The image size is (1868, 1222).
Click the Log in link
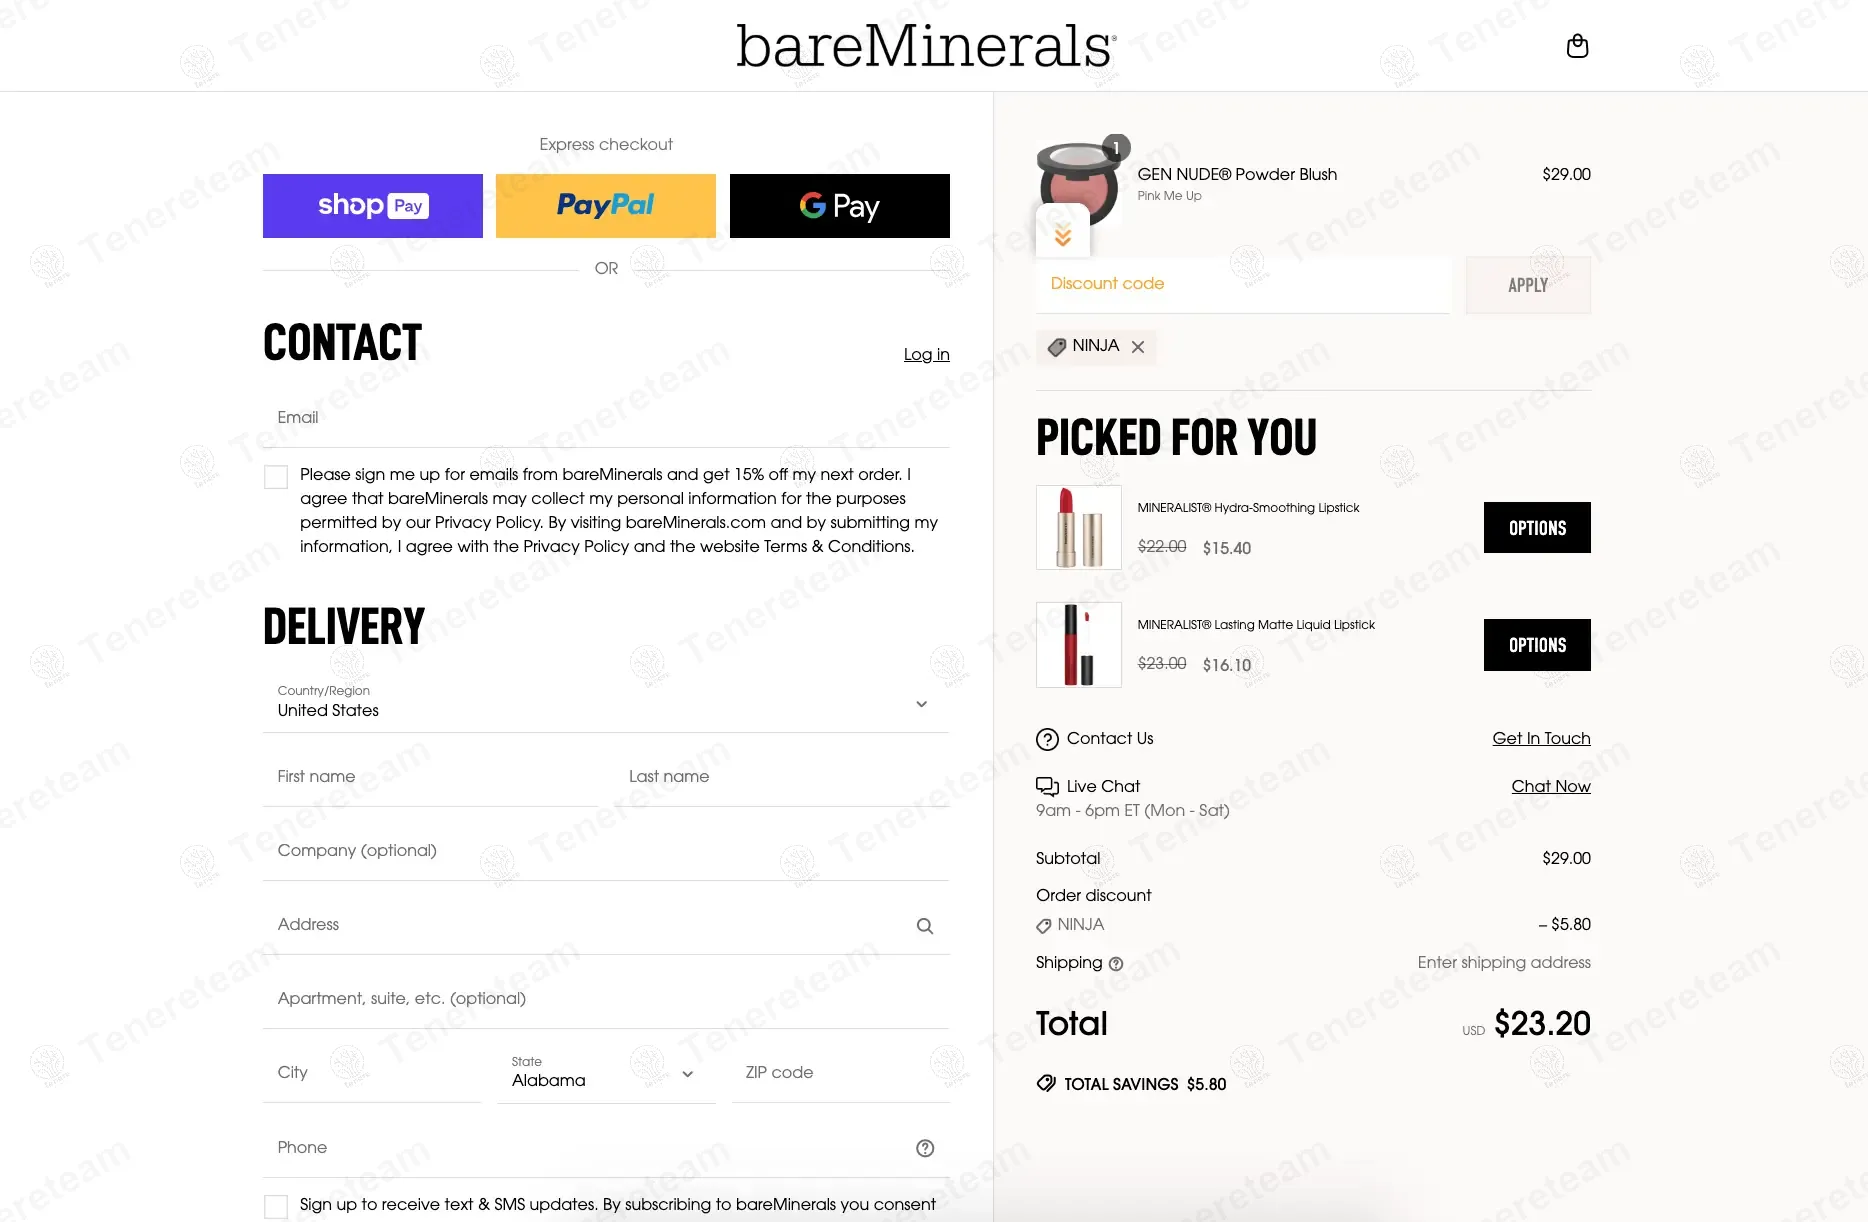point(926,355)
